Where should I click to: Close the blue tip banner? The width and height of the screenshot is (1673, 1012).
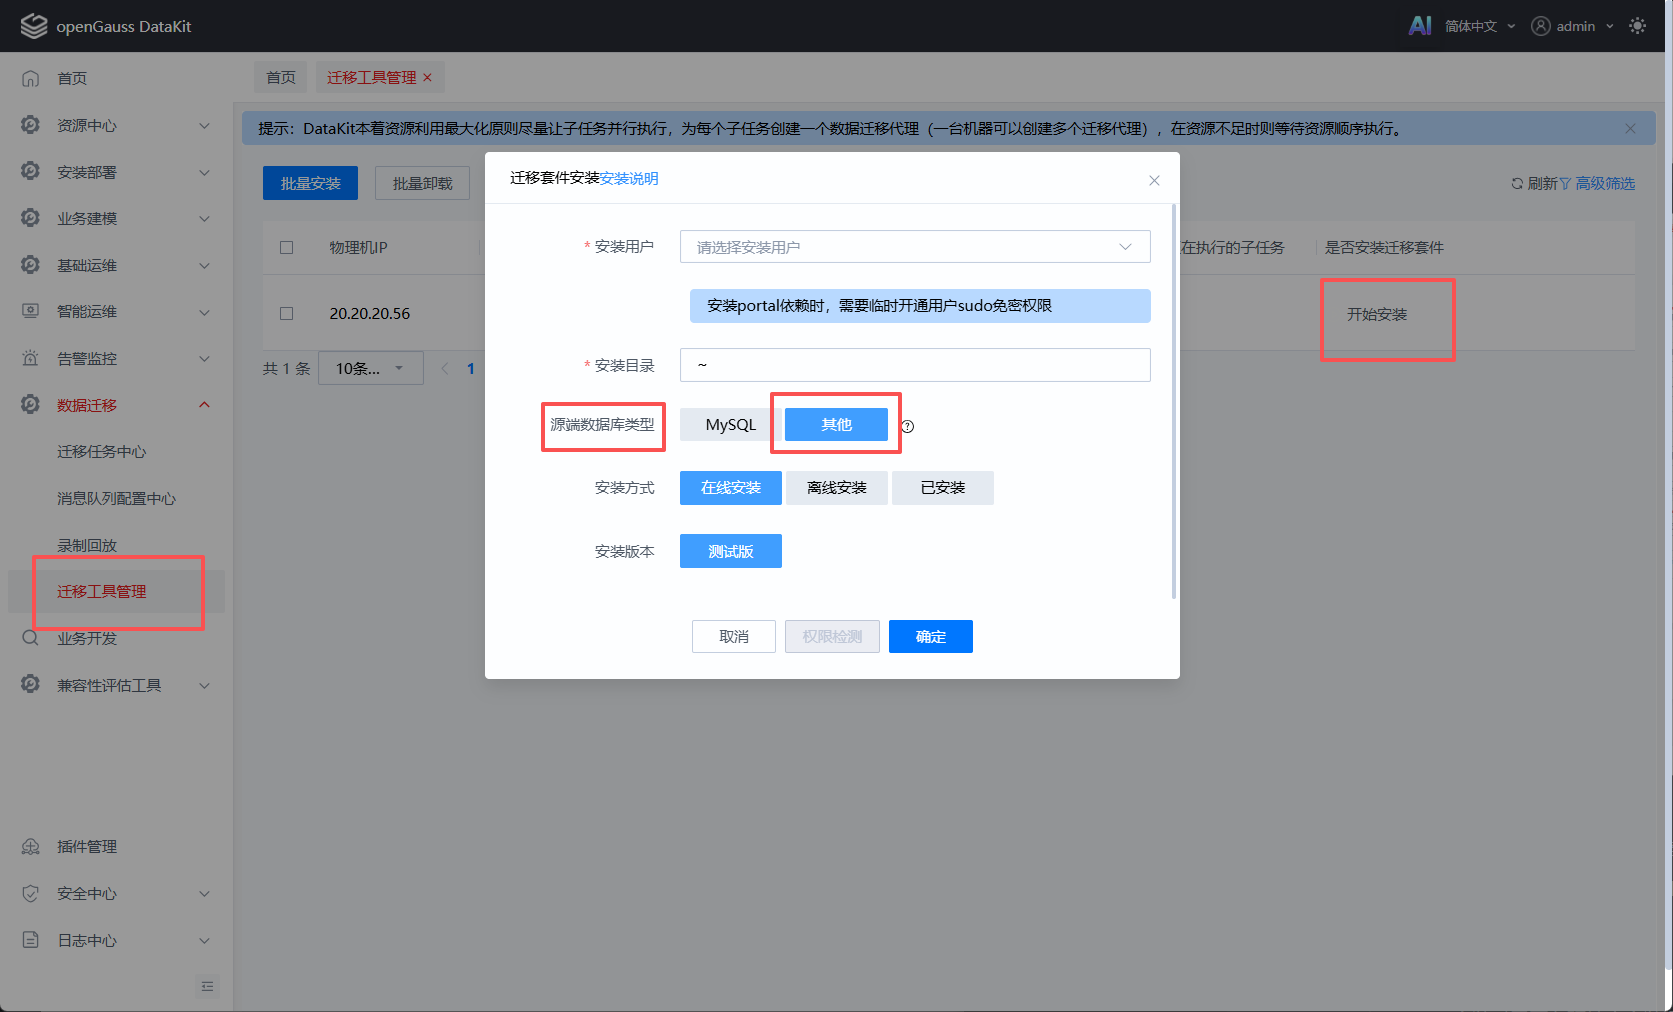[1630, 128]
